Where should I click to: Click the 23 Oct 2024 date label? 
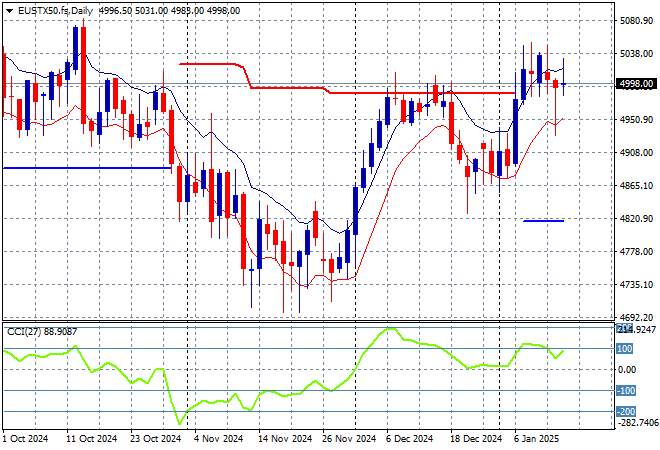coord(155,439)
